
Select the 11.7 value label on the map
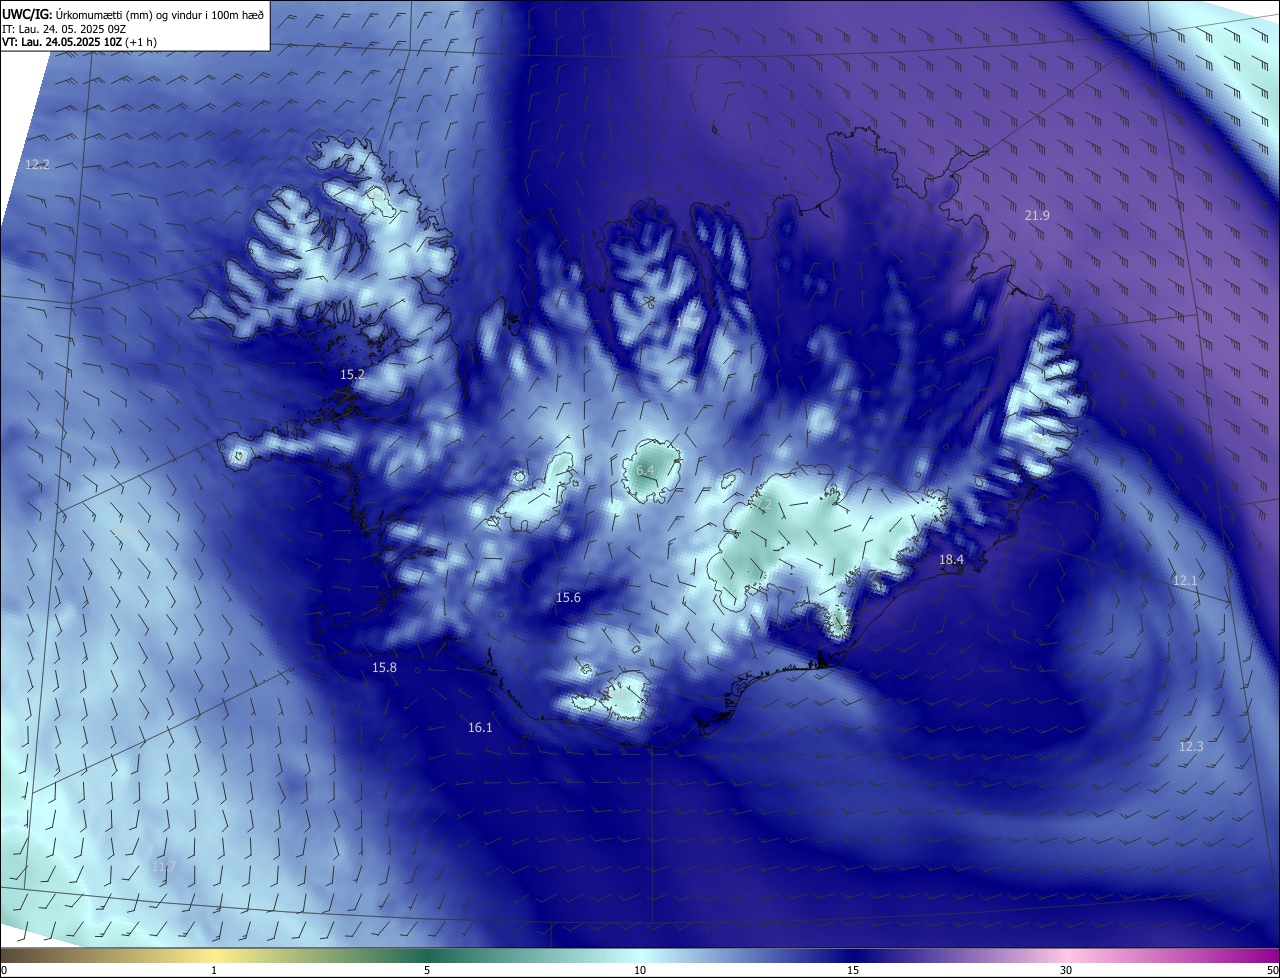(x=164, y=866)
